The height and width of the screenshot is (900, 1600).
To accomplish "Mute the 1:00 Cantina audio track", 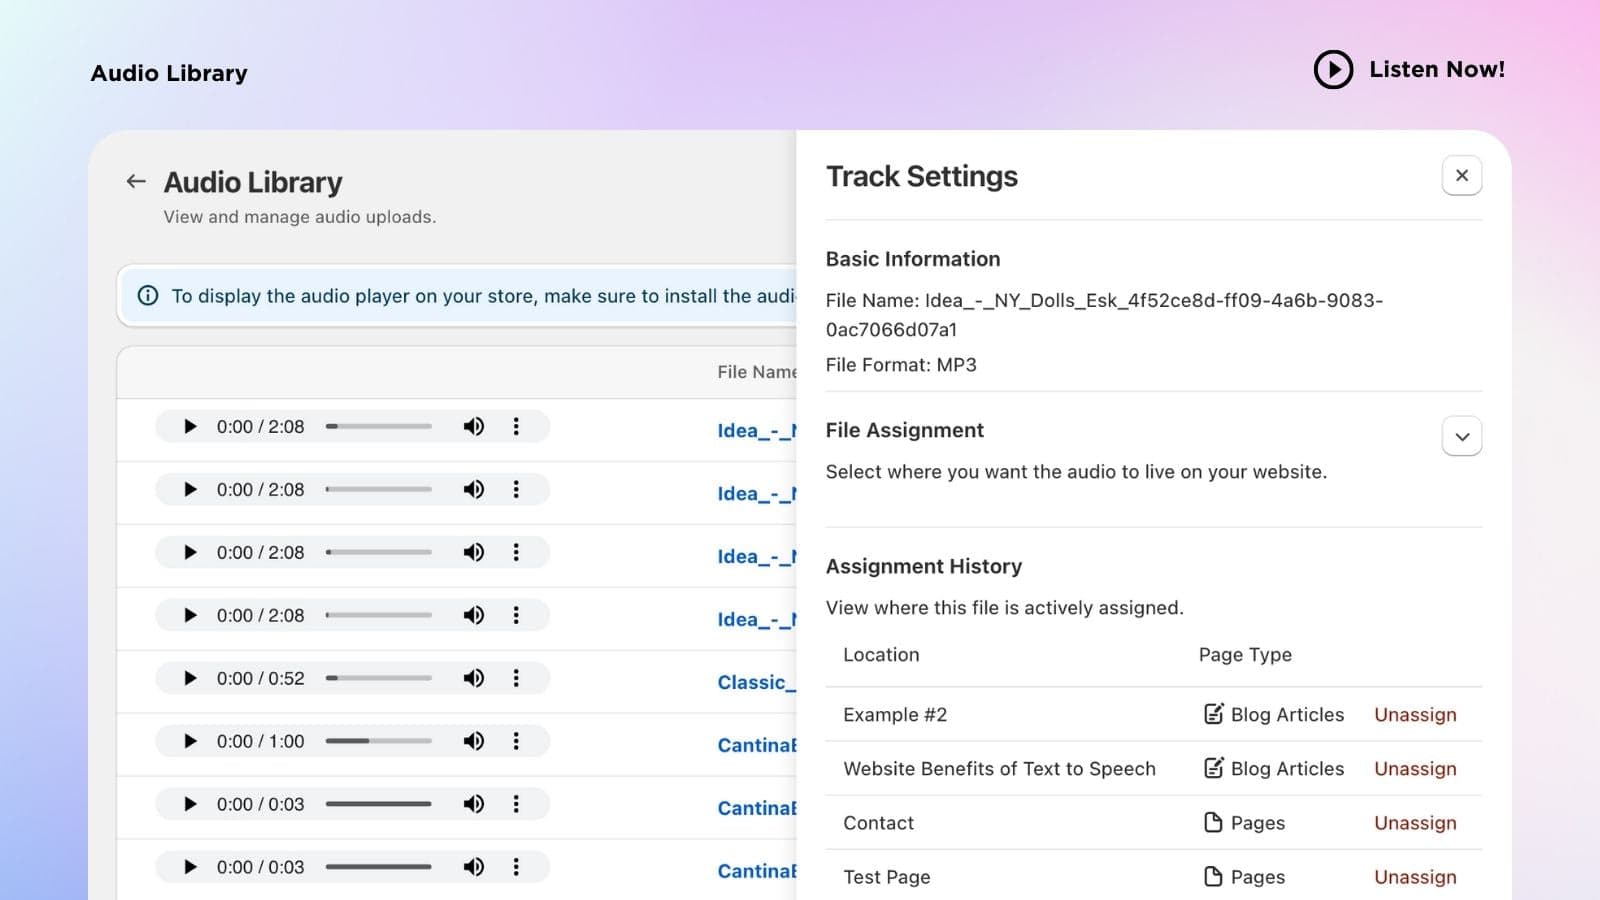I will tap(474, 741).
